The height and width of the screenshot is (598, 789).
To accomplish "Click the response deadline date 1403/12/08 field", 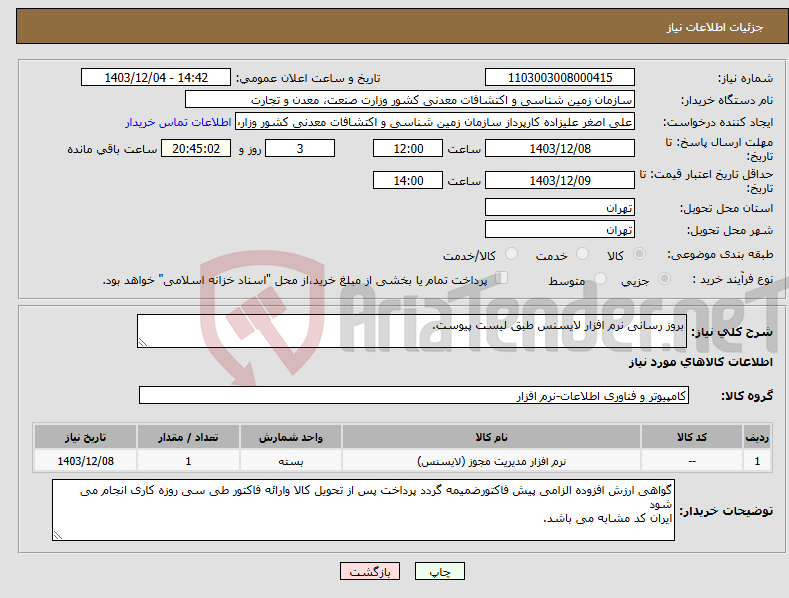I will coord(560,148).
